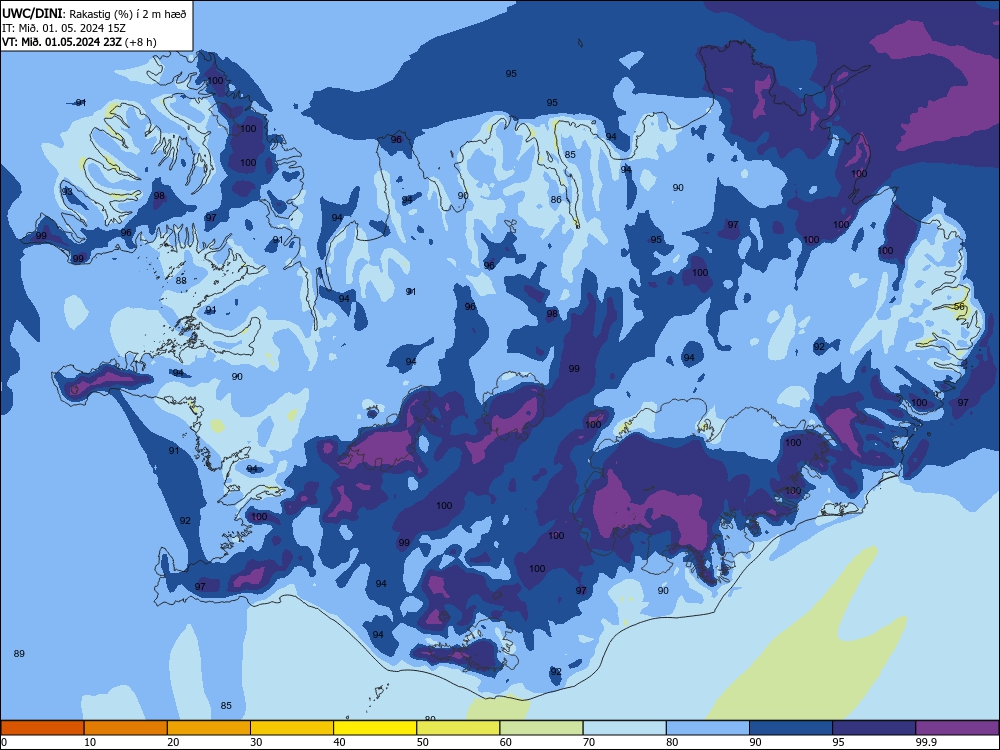This screenshot has width=1000, height=750.
Task: Click the '10' label on the legend scale
Action: [90, 742]
